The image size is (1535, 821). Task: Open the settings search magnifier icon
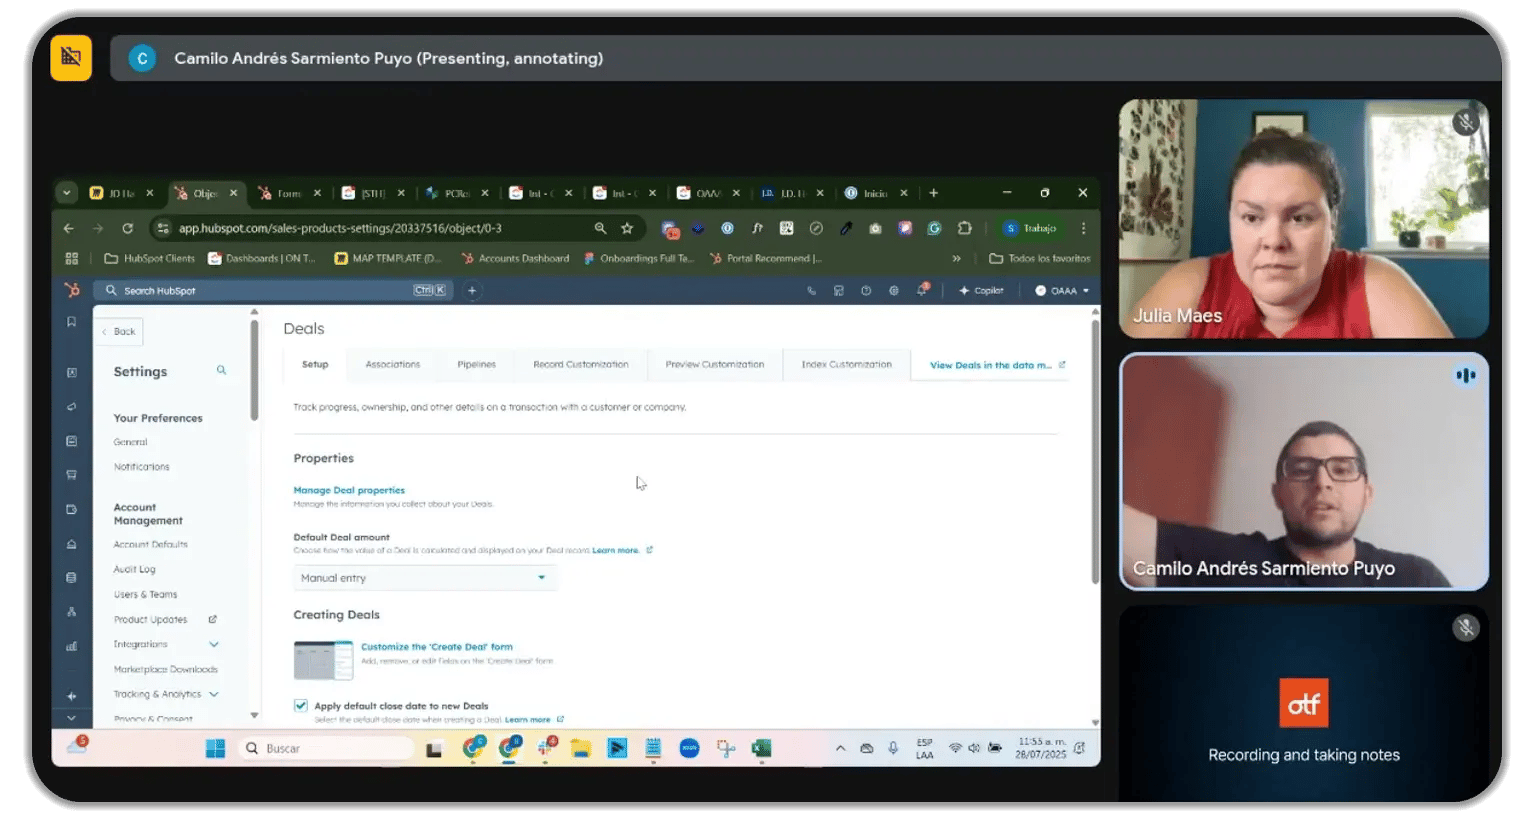click(221, 371)
